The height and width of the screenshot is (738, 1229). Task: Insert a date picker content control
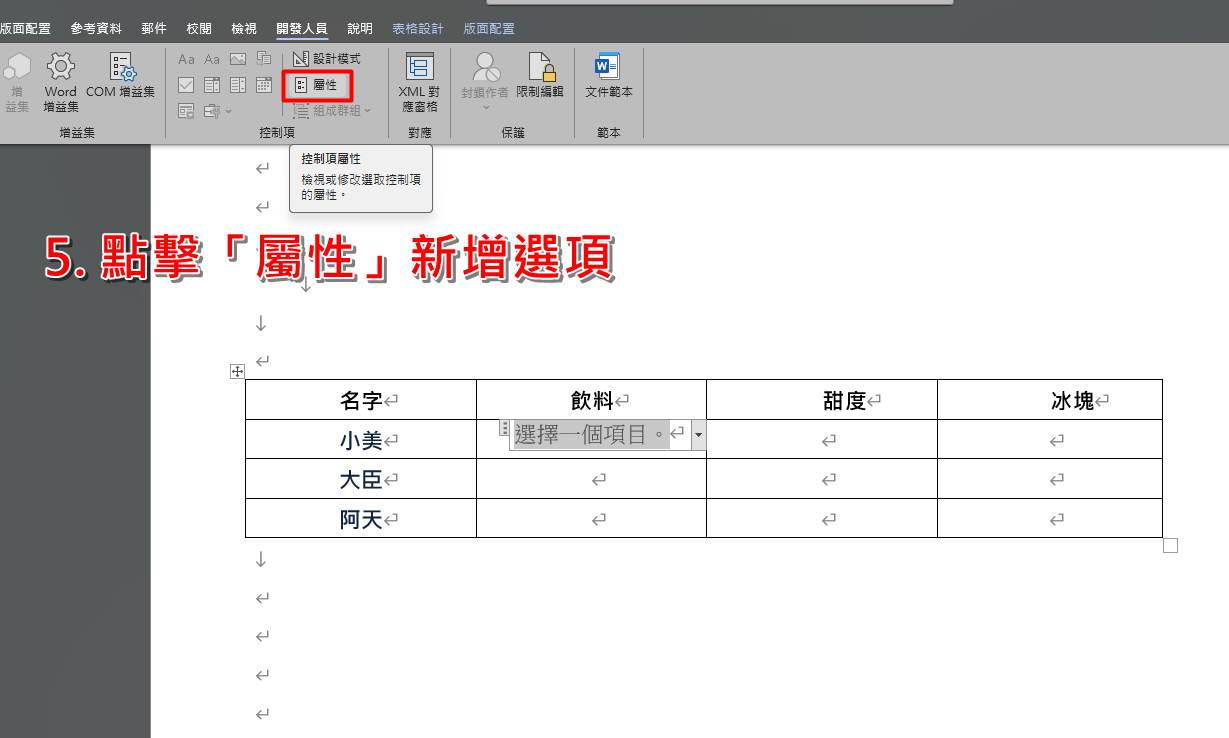264,85
